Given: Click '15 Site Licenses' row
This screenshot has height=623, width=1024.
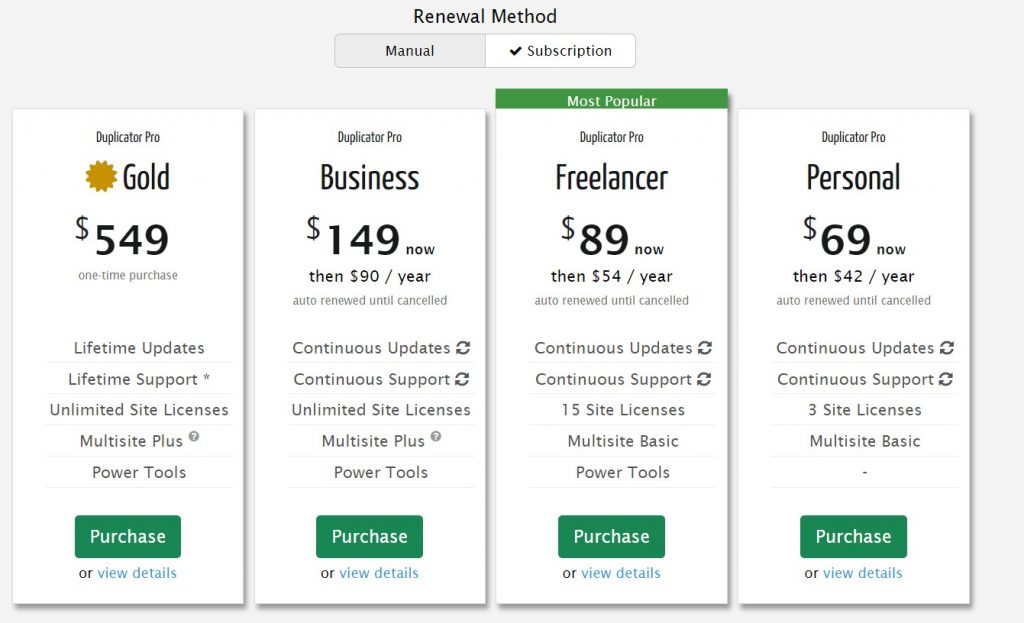Looking at the screenshot, I should tap(623, 410).
